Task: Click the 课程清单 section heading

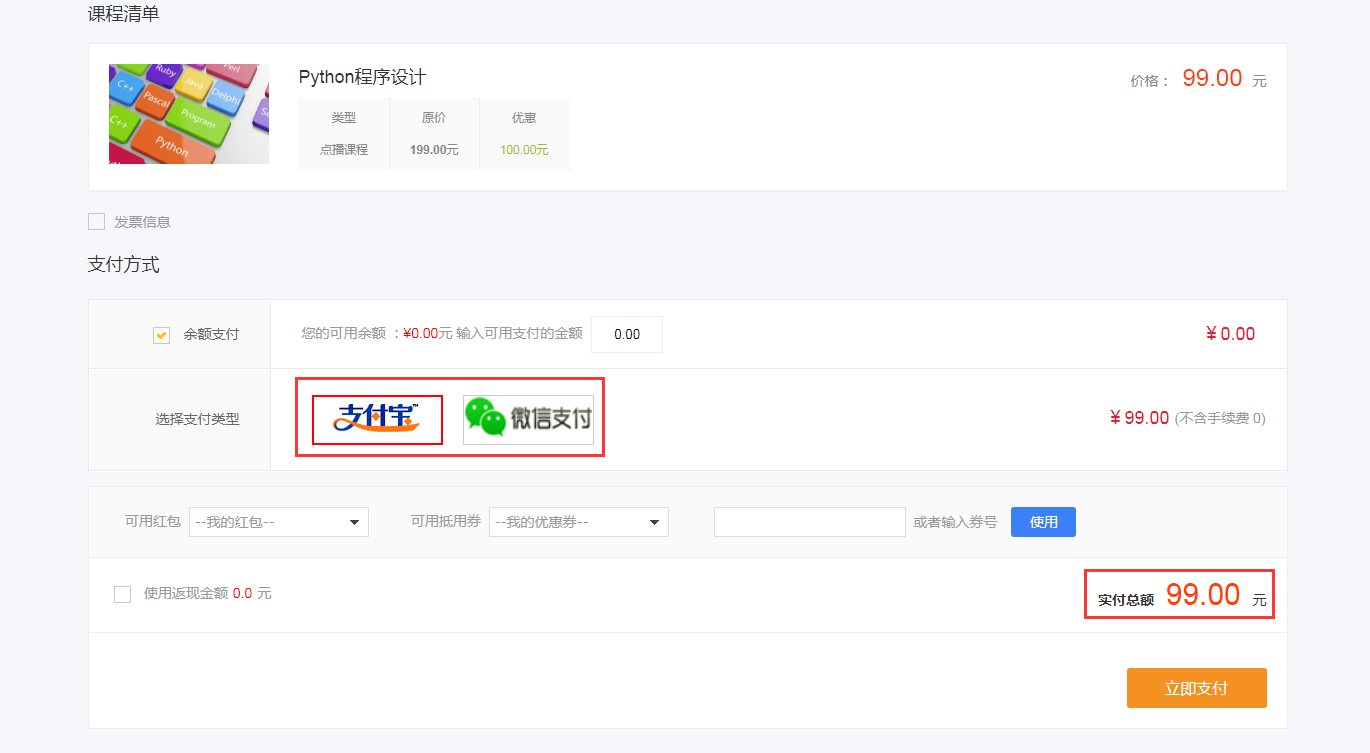Action: pos(124,14)
